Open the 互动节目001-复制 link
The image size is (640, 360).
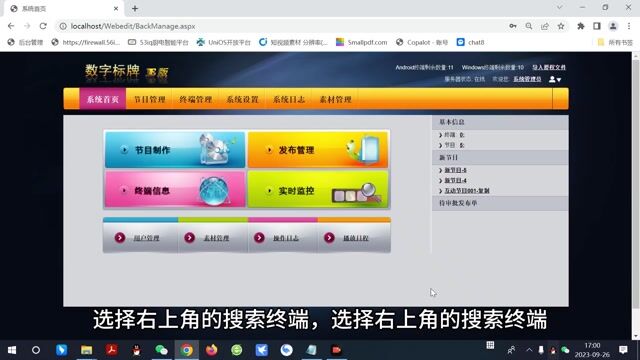tap(467, 191)
